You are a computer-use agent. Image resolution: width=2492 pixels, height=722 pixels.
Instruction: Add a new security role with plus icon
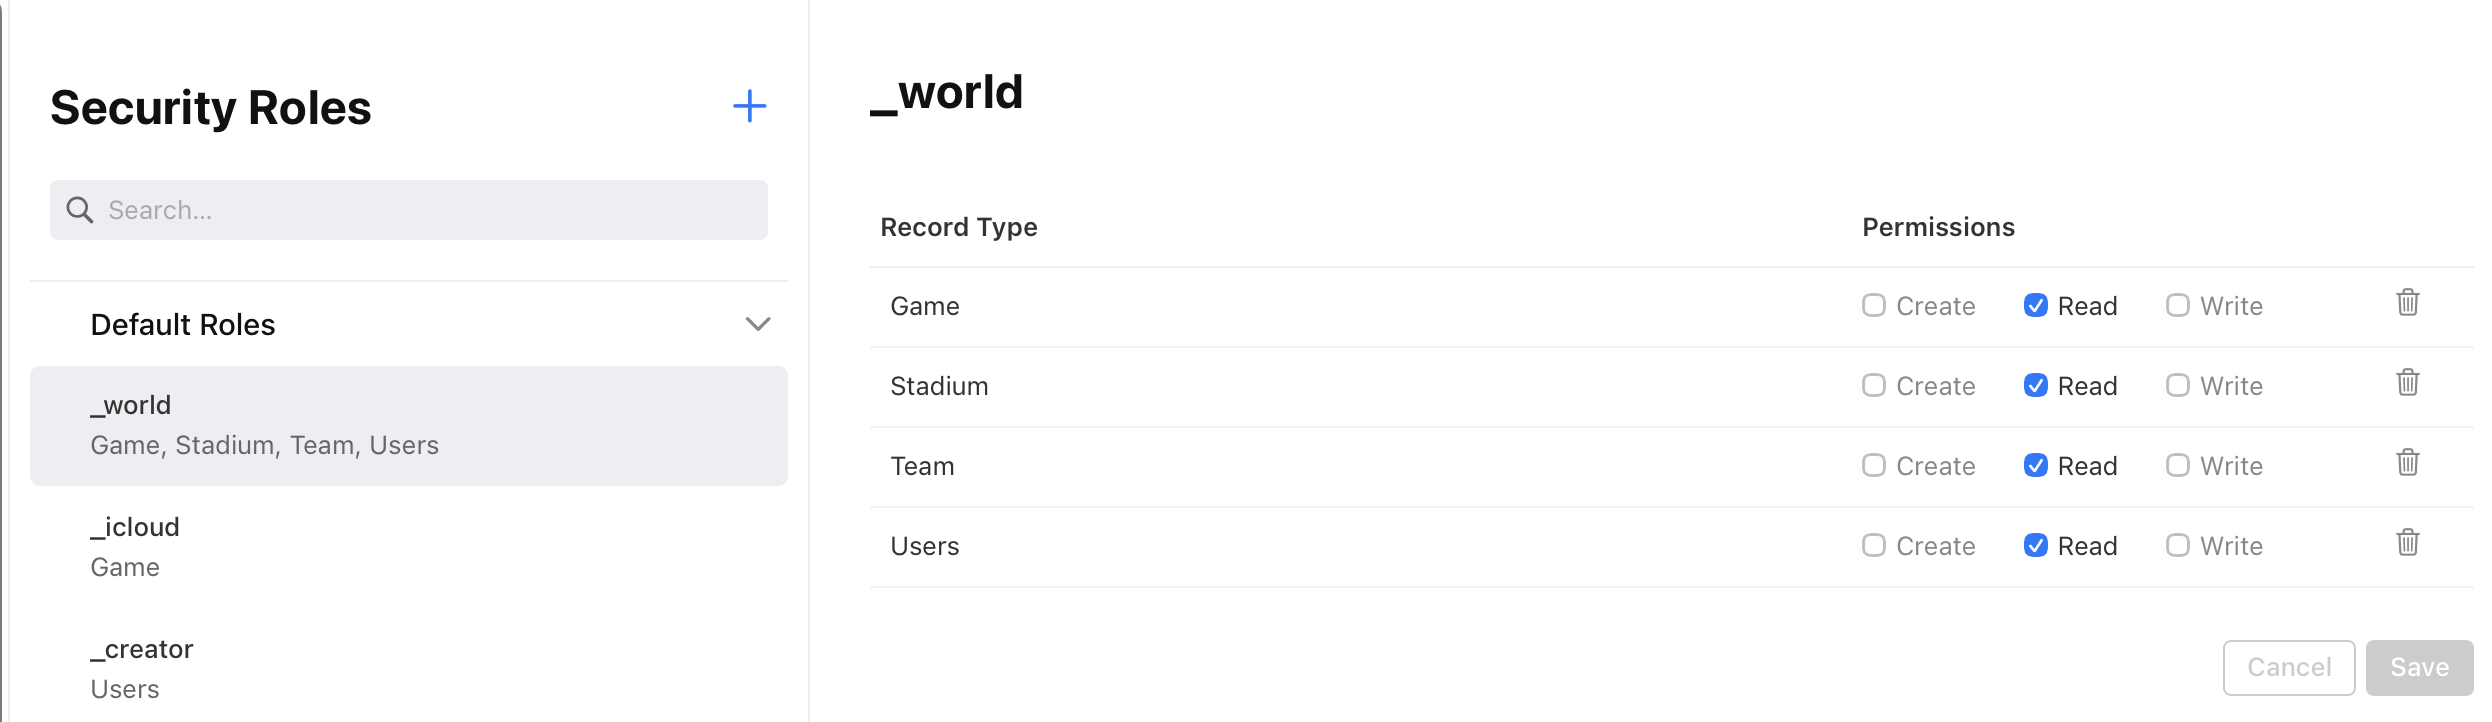tap(749, 106)
